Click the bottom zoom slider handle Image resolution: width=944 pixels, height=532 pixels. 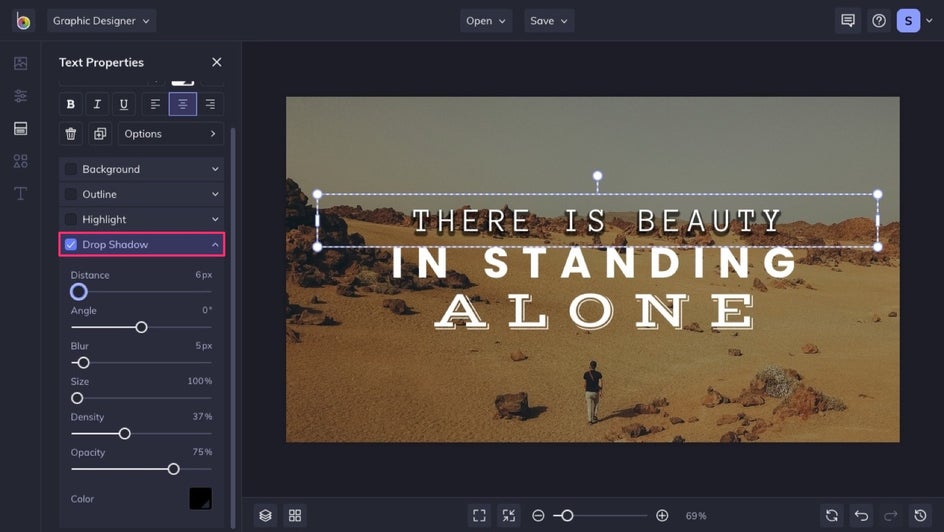click(x=567, y=516)
